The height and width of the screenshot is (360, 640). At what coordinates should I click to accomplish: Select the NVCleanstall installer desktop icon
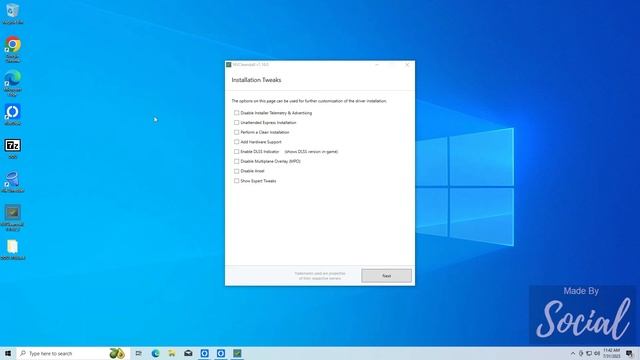(x=13, y=218)
